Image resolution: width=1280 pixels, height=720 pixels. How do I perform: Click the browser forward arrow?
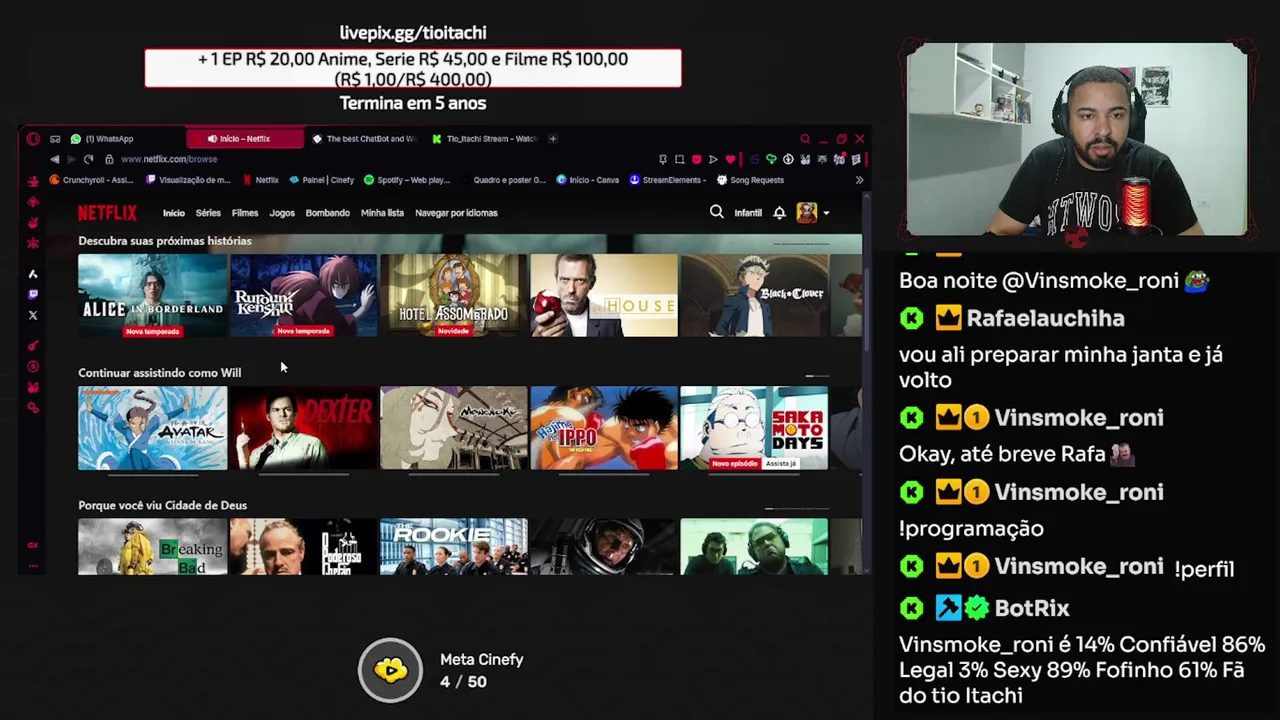point(71,159)
